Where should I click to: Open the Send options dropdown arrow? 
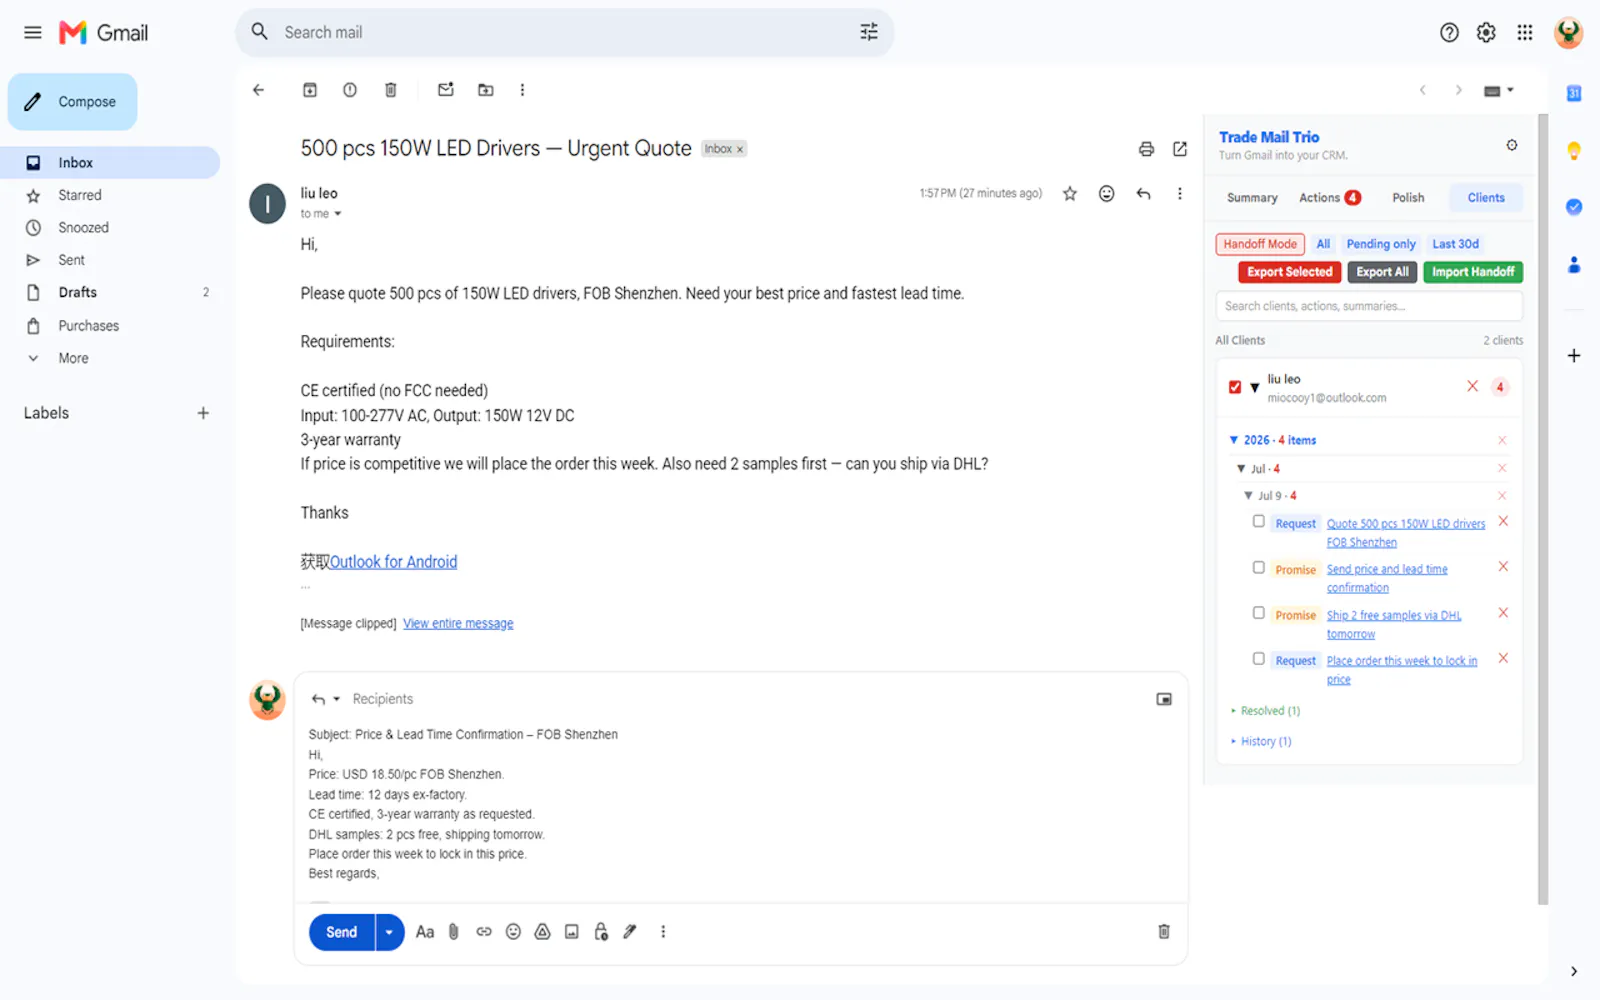coord(389,932)
